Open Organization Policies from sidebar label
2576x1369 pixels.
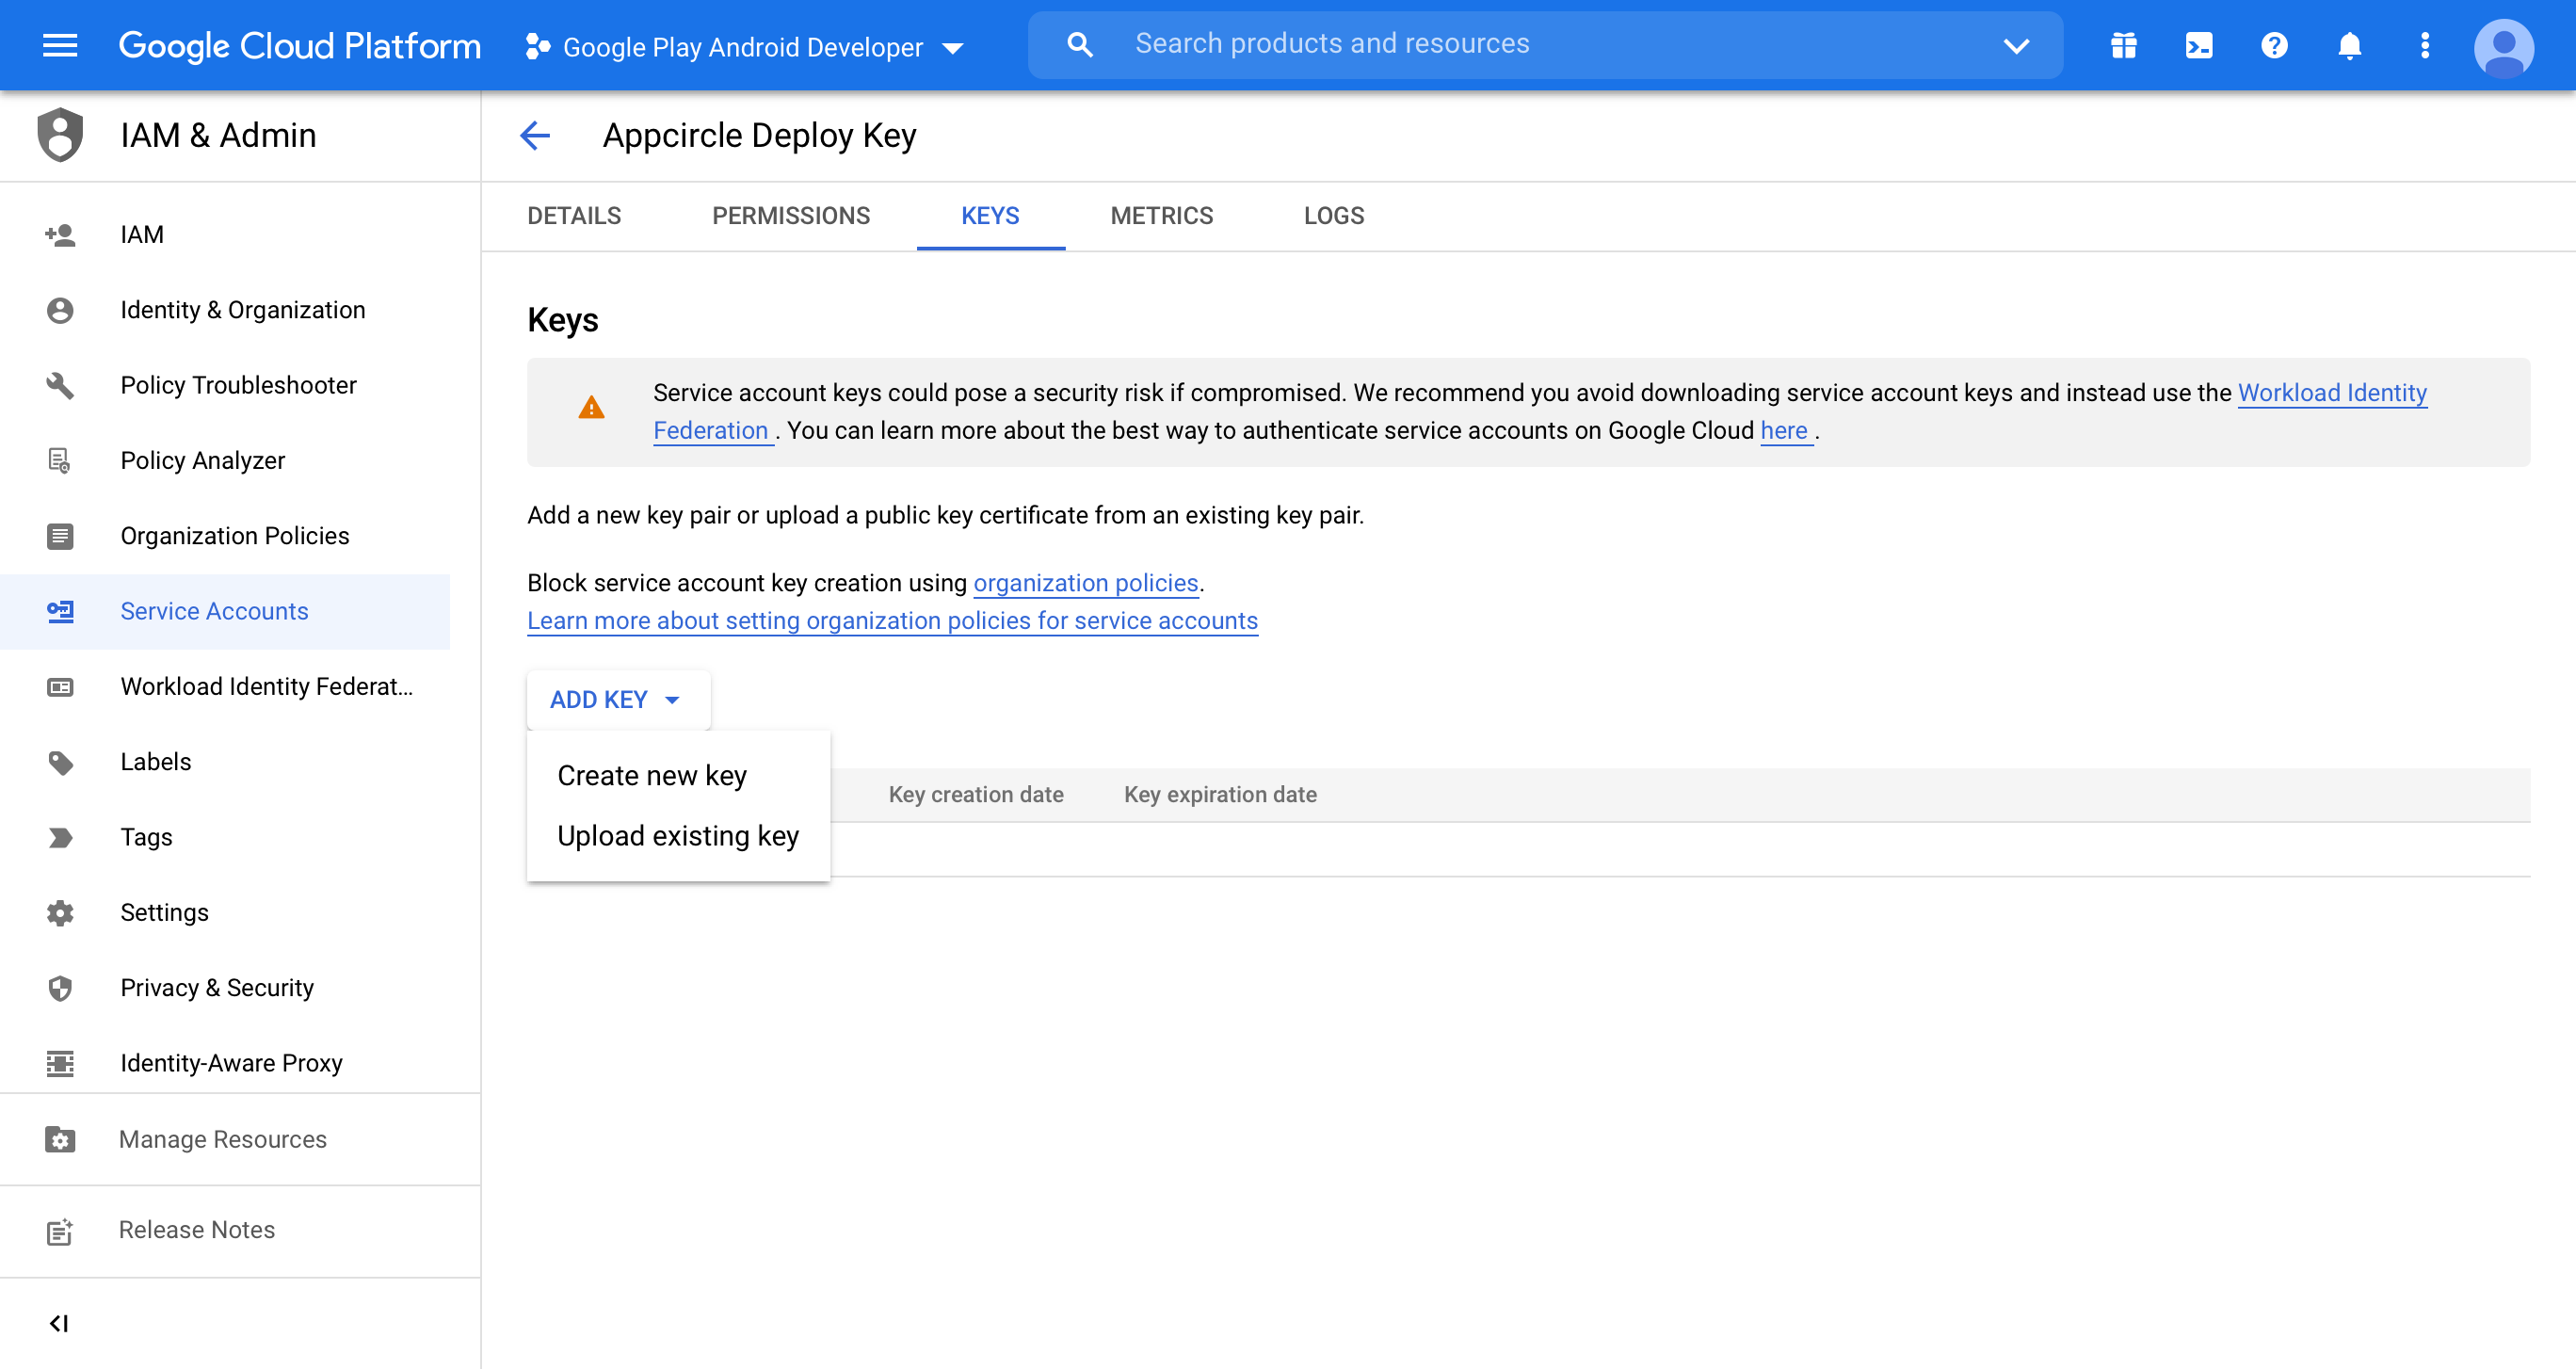pyautogui.click(x=235, y=536)
